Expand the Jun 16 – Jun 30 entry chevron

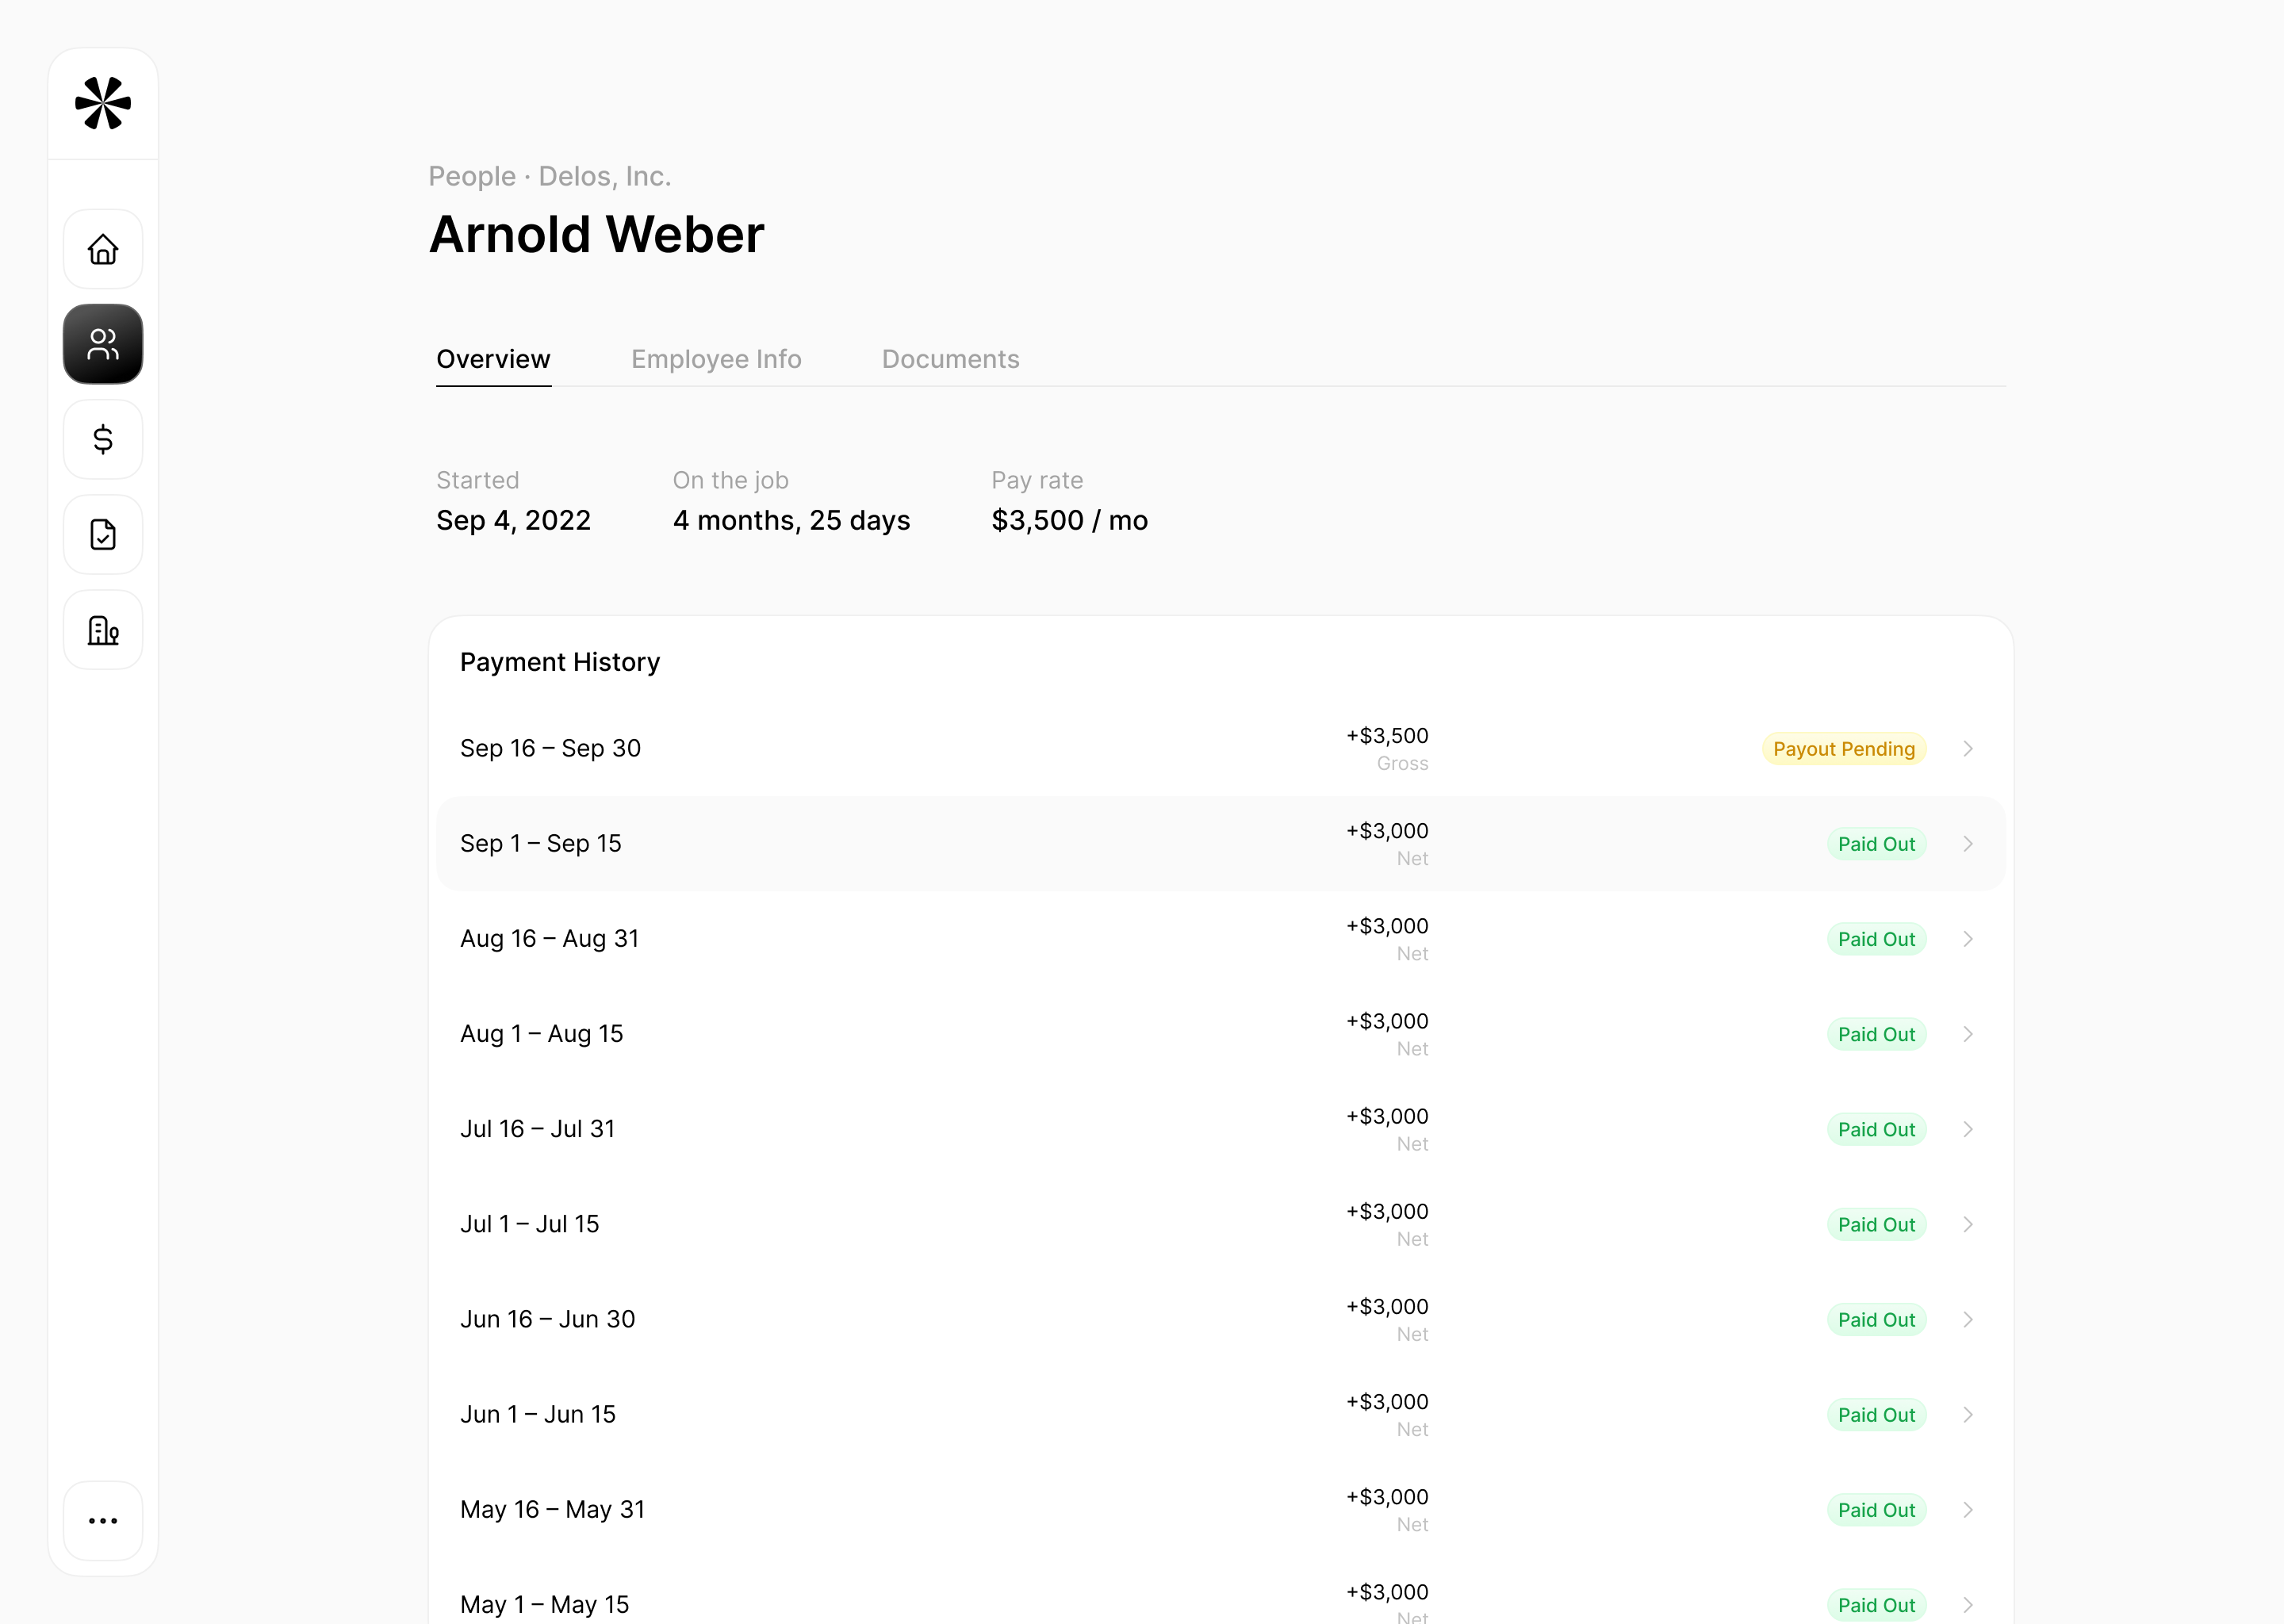[1968, 1319]
